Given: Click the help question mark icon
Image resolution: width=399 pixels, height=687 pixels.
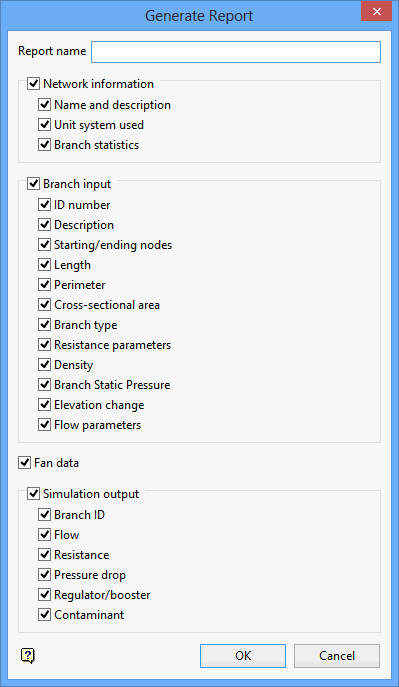Looking at the screenshot, I should (28, 656).
